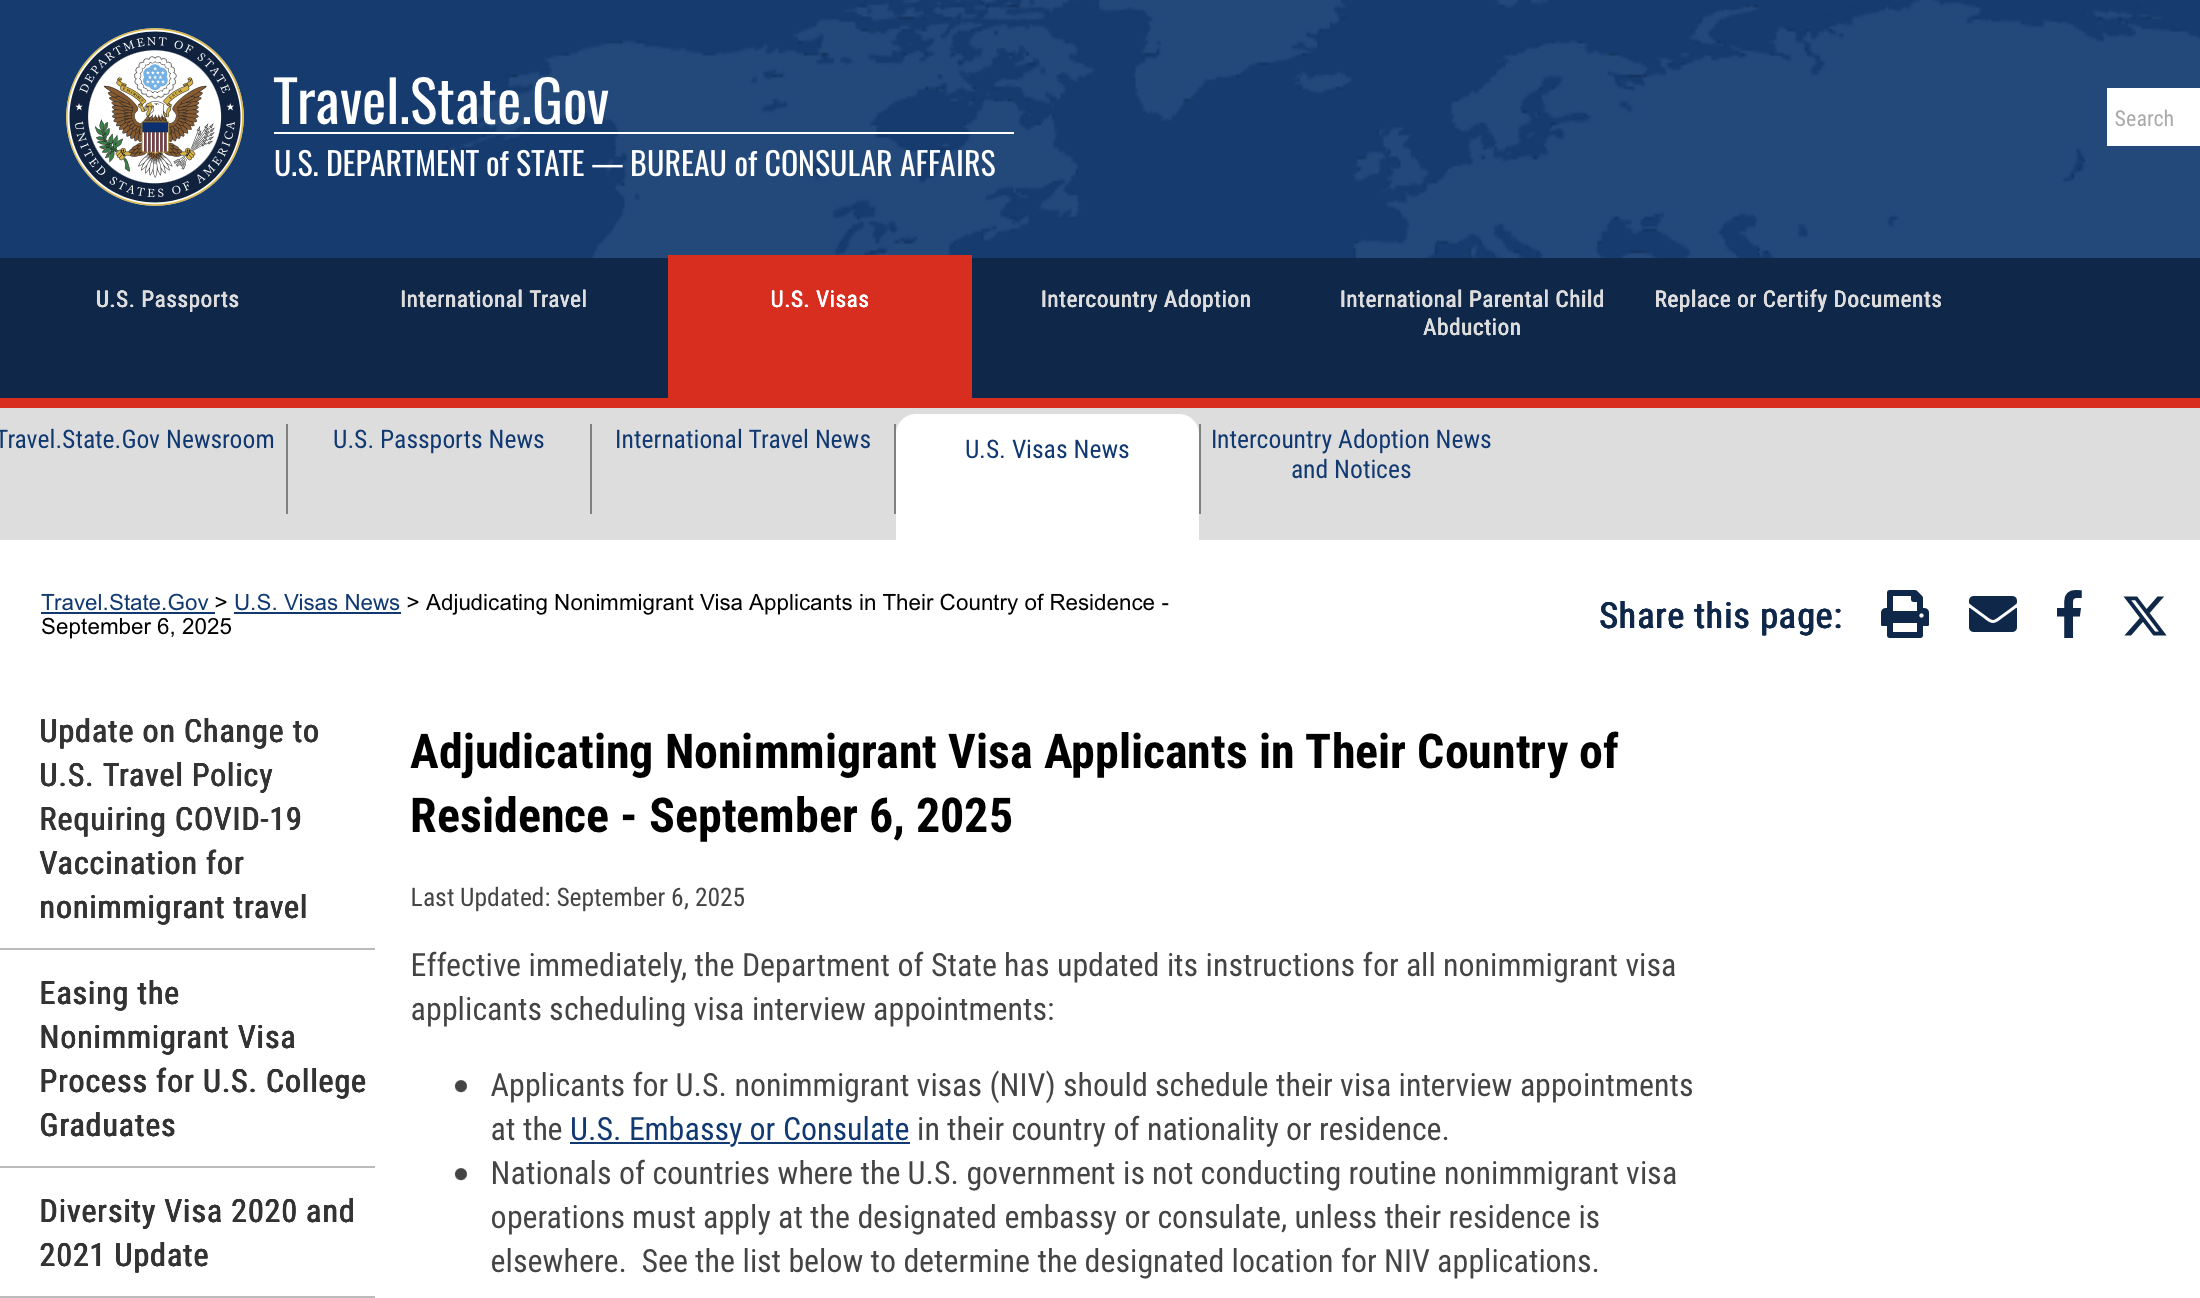2200x1298 pixels.
Task: Switch to International Travel News tab
Action: (742, 440)
